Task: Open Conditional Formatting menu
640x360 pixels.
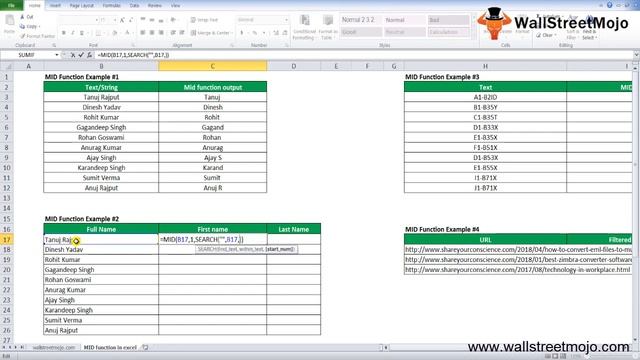Action: (304, 27)
